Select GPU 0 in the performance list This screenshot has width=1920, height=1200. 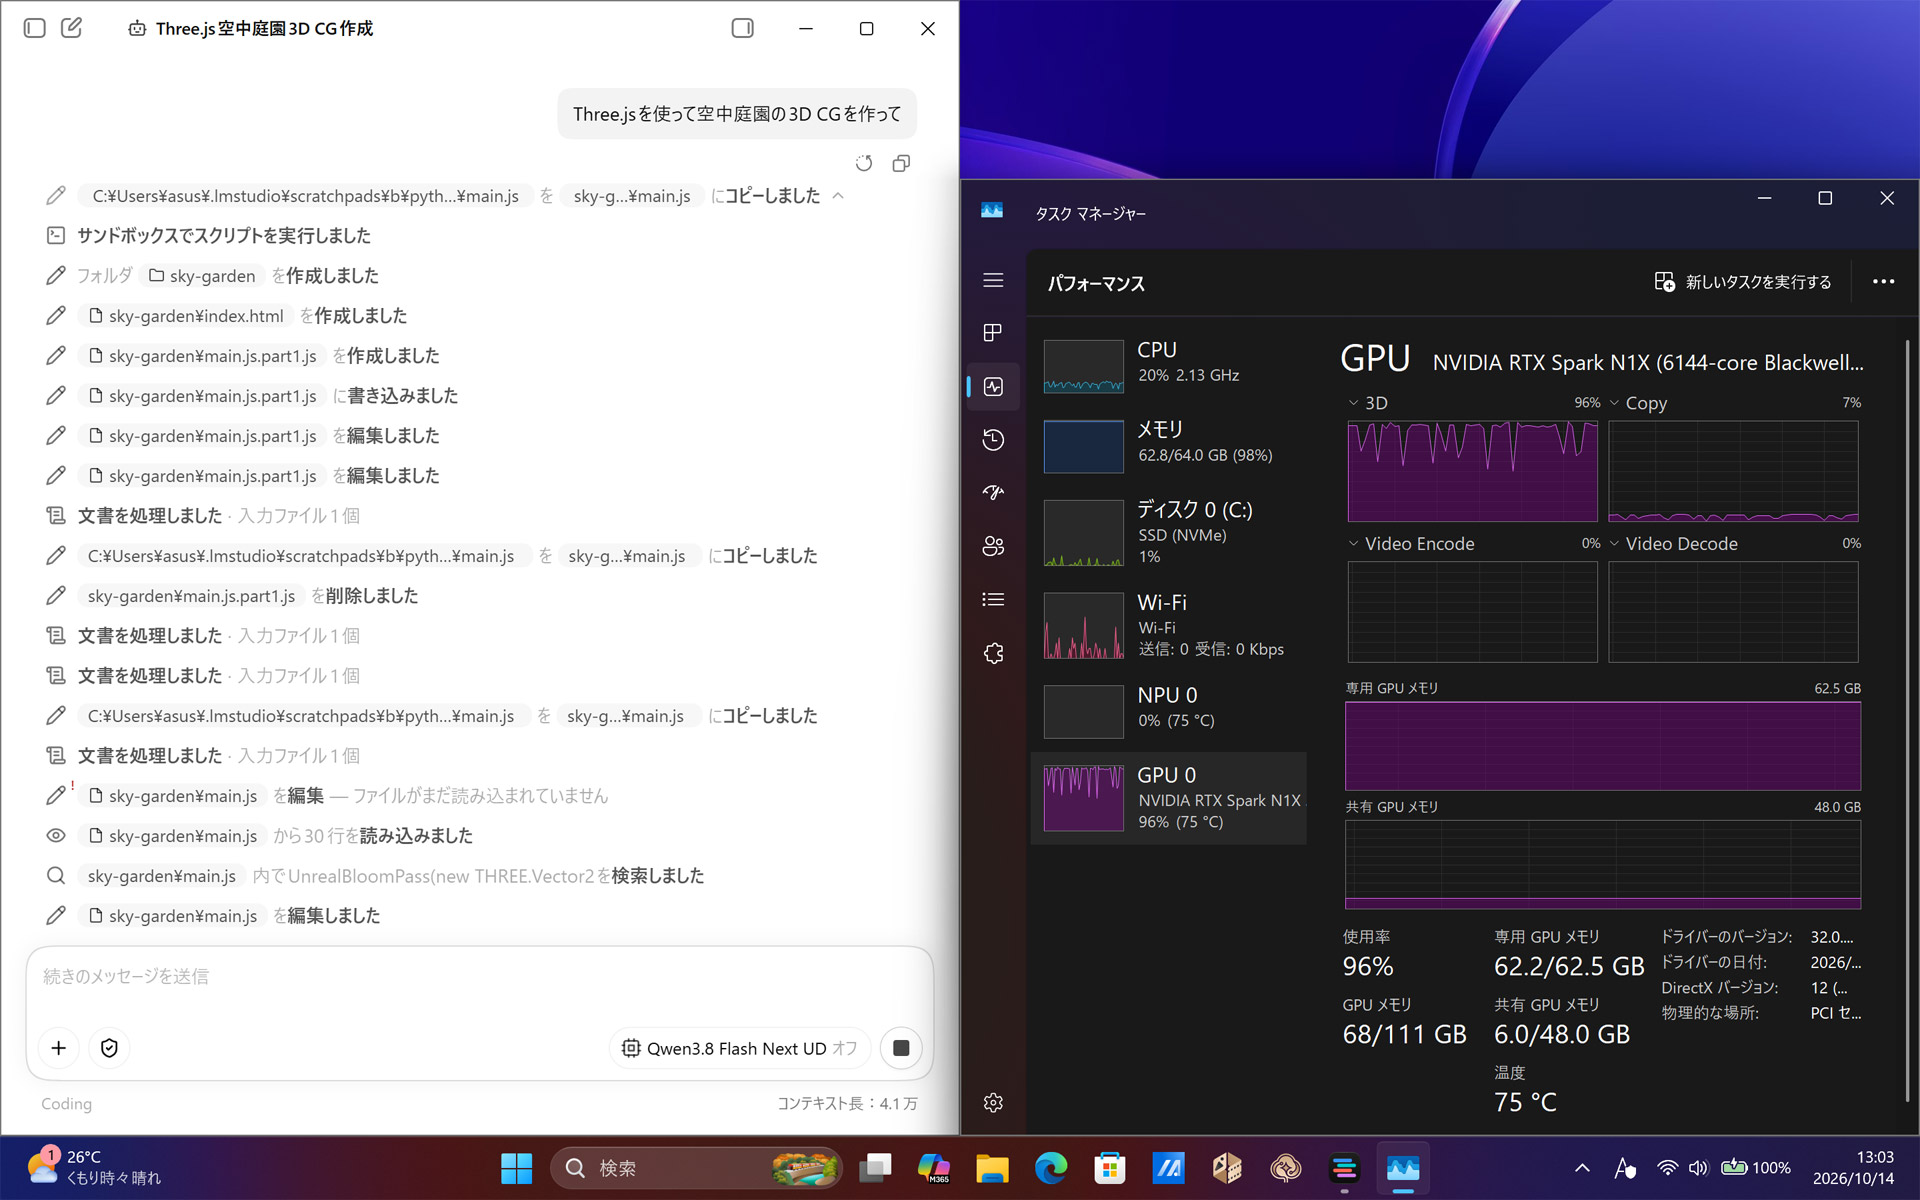tap(1168, 798)
